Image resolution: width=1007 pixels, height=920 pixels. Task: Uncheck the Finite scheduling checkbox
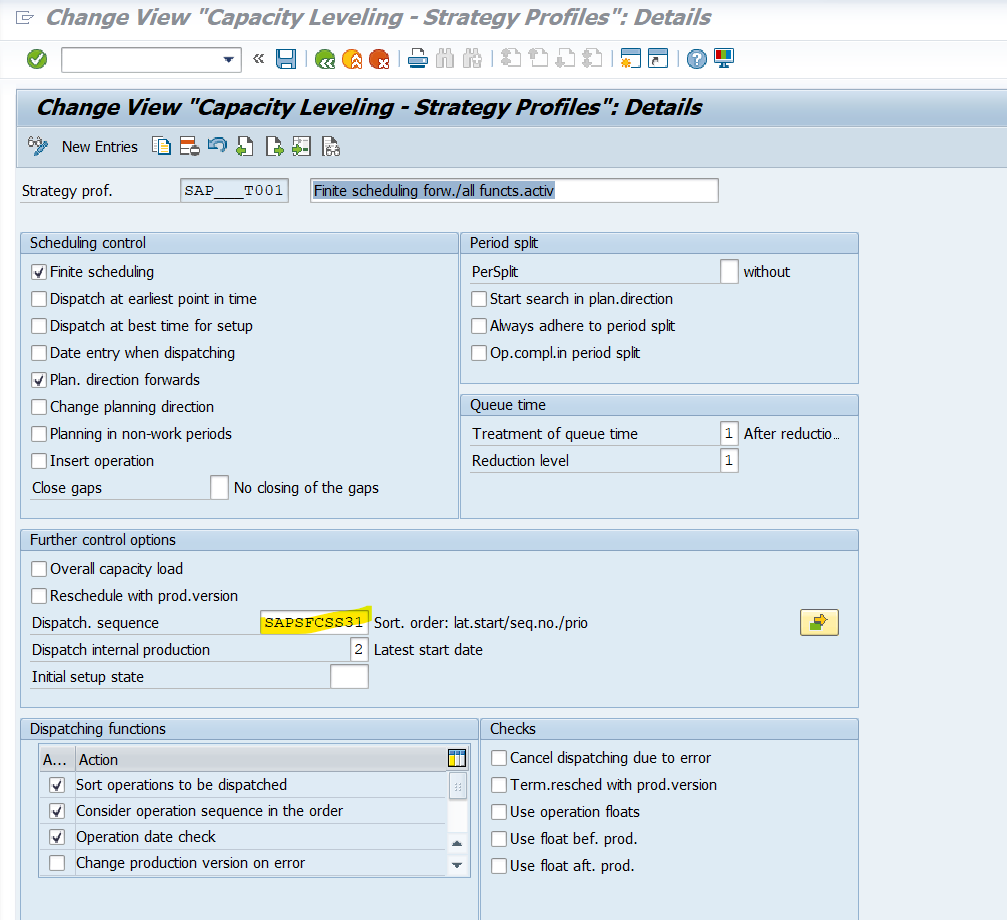coord(39,272)
